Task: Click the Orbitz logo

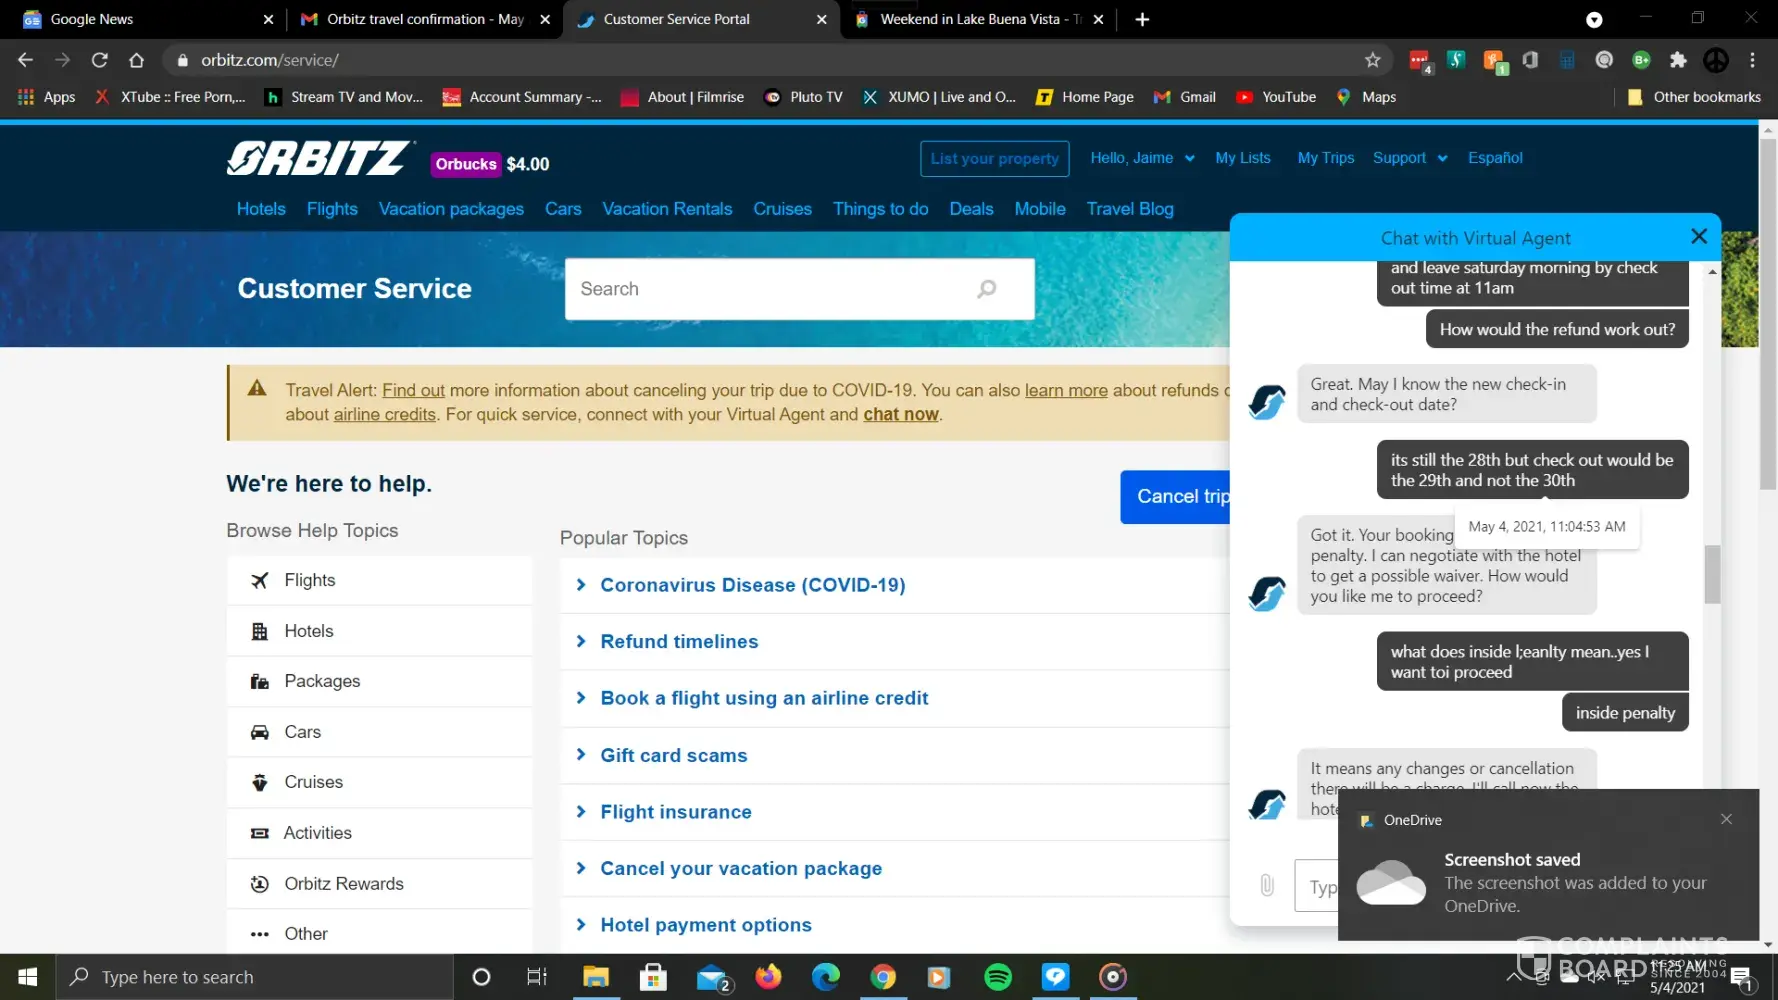Action: tap(319, 159)
